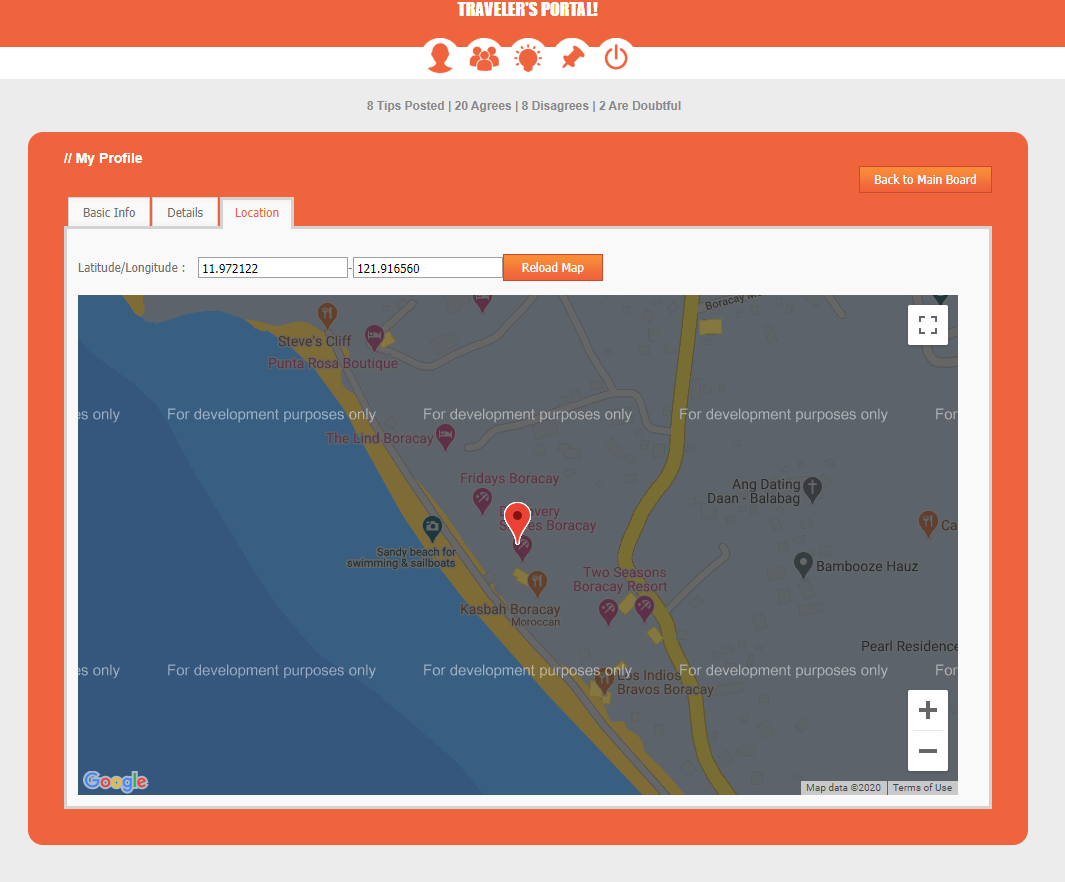Select the Location tab
Image resolution: width=1065 pixels, height=882 pixels.
tap(257, 213)
